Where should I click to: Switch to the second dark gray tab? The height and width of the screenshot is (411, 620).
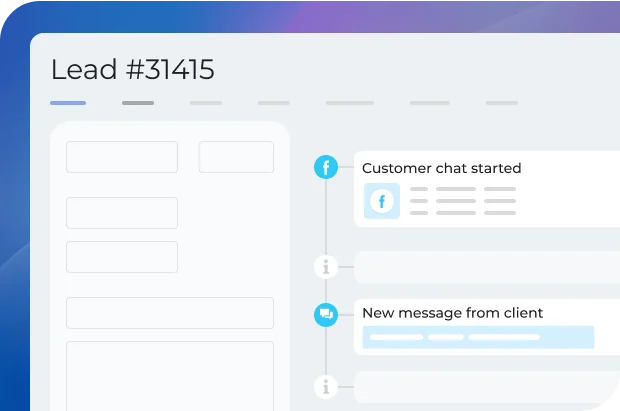coord(138,102)
